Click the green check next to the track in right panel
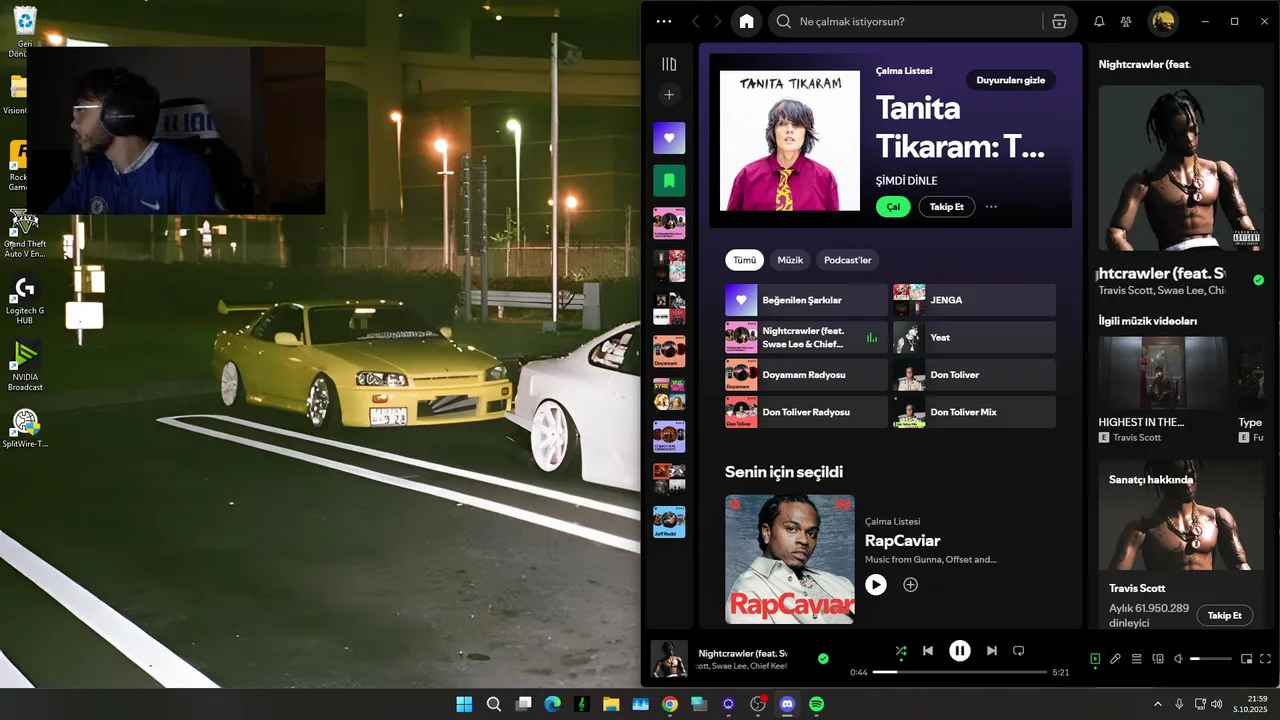This screenshot has width=1280, height=720. [1258, 280]
